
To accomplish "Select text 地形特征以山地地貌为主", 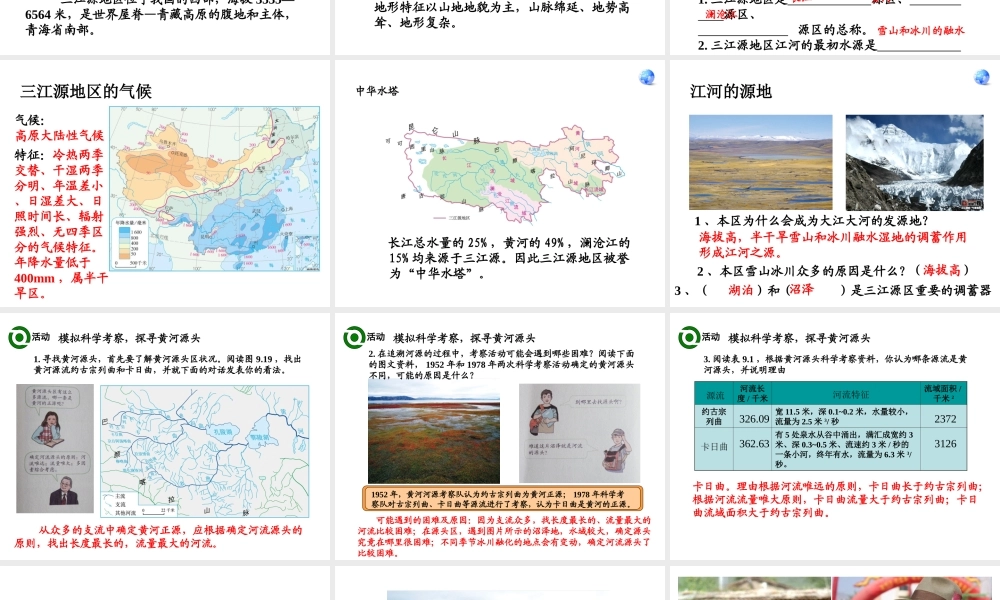I will coord(502,15).
